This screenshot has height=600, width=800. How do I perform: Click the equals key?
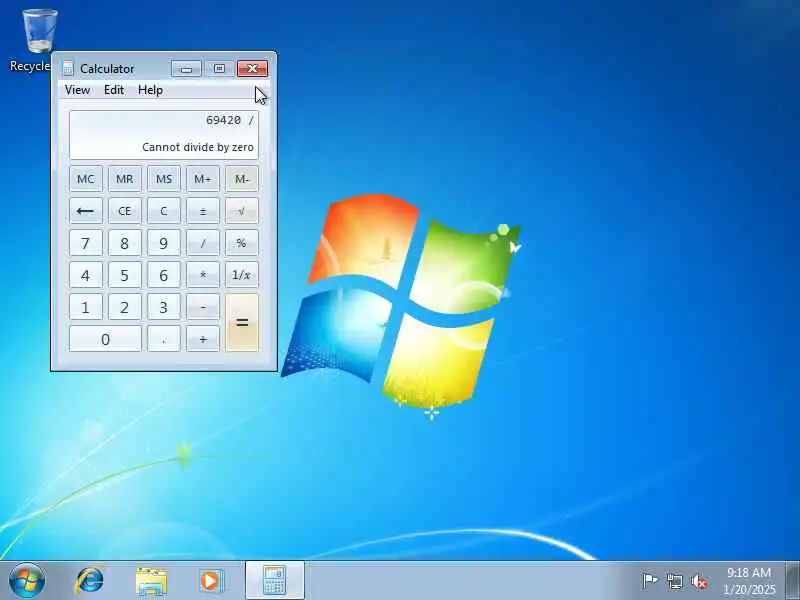tap(242, 323)
